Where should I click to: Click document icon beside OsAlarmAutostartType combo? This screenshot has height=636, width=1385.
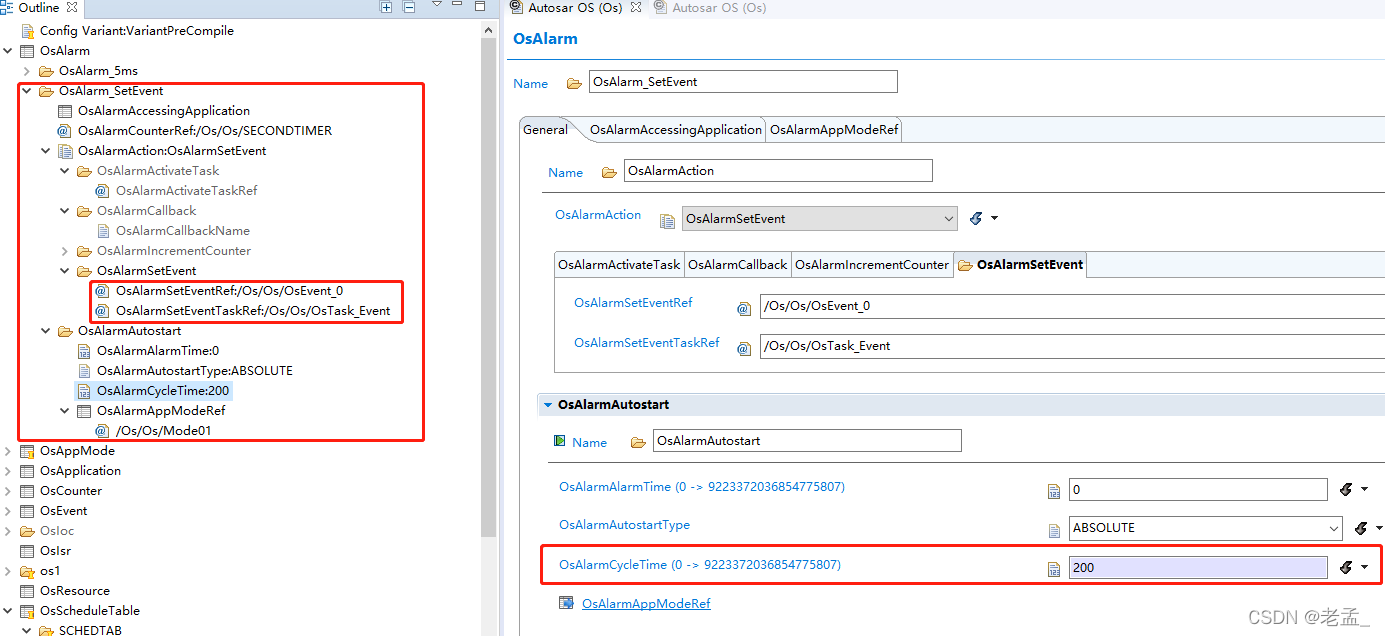point(1053,530)
